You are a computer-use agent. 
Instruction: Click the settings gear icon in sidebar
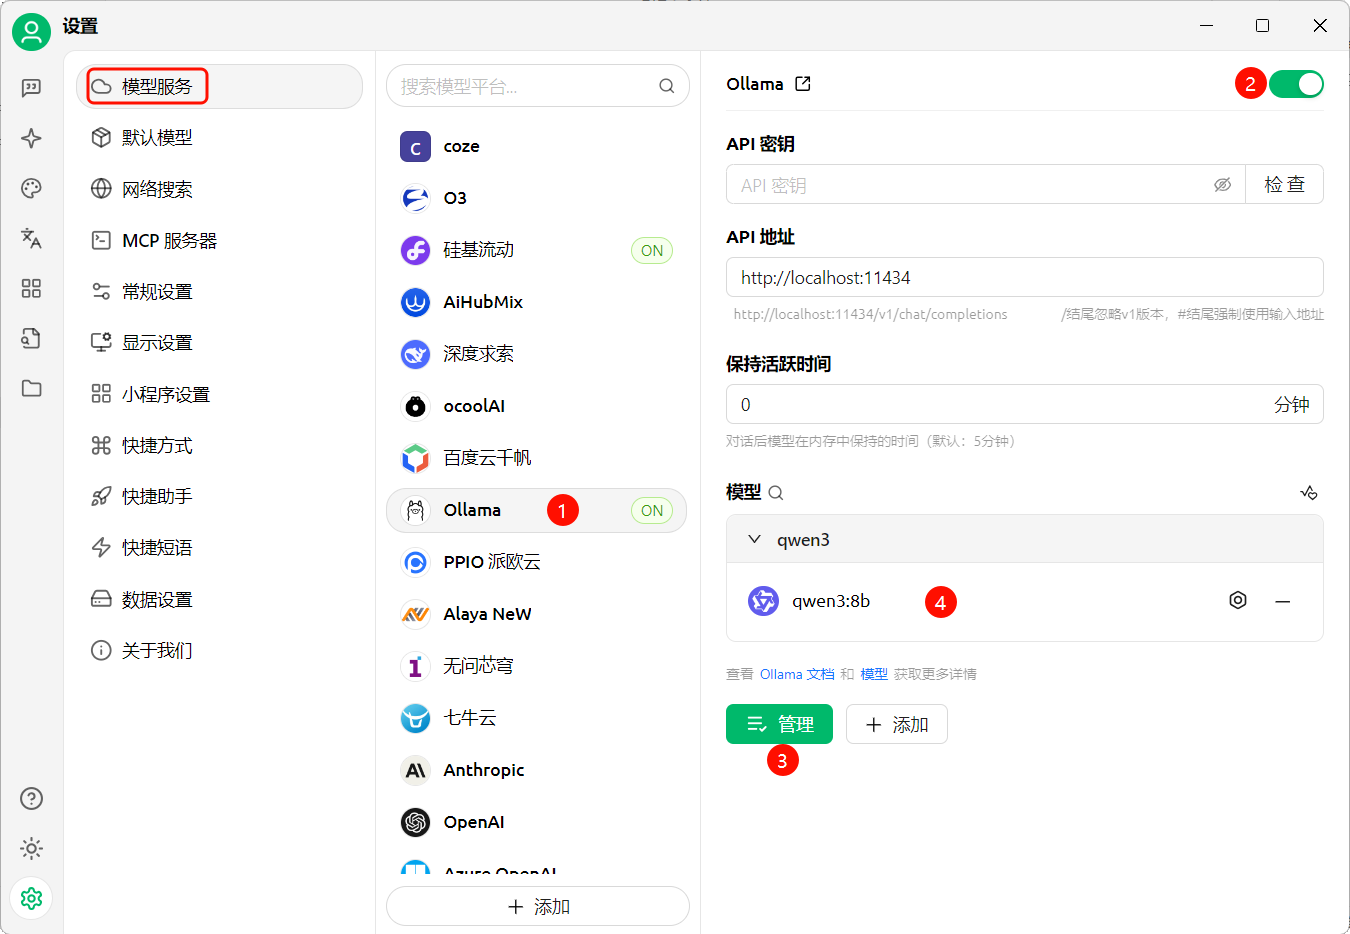(31, 898)
